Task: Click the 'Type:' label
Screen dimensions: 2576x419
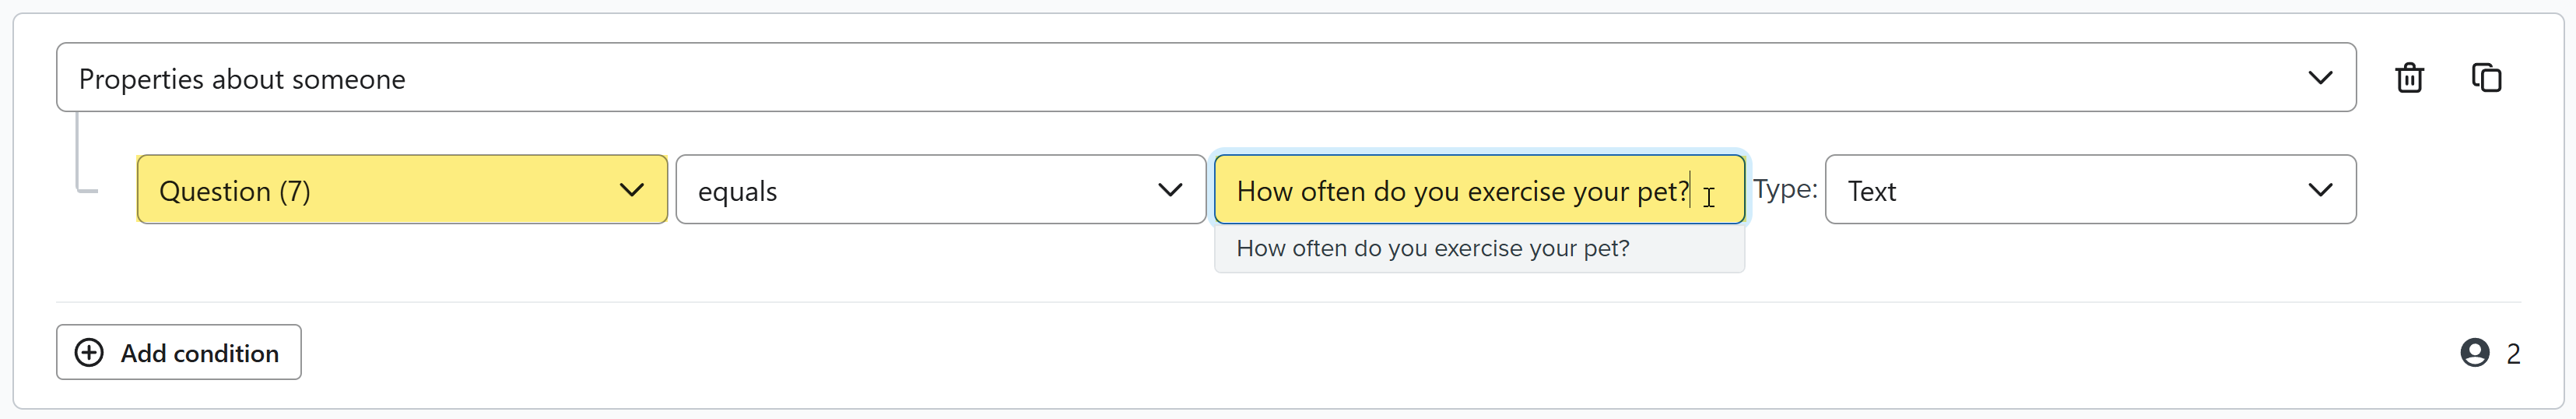Action: (1785, 189)
